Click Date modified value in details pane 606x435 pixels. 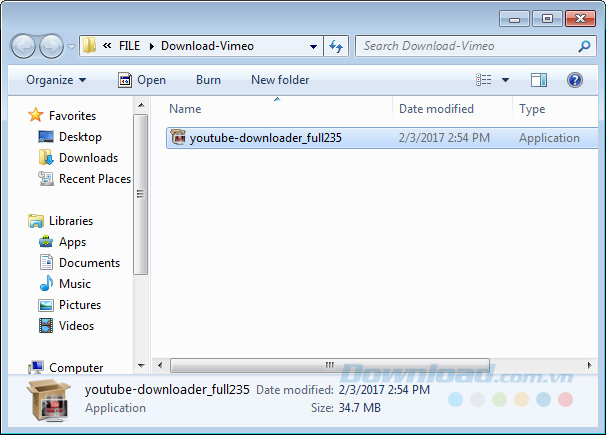coord(384,389)
